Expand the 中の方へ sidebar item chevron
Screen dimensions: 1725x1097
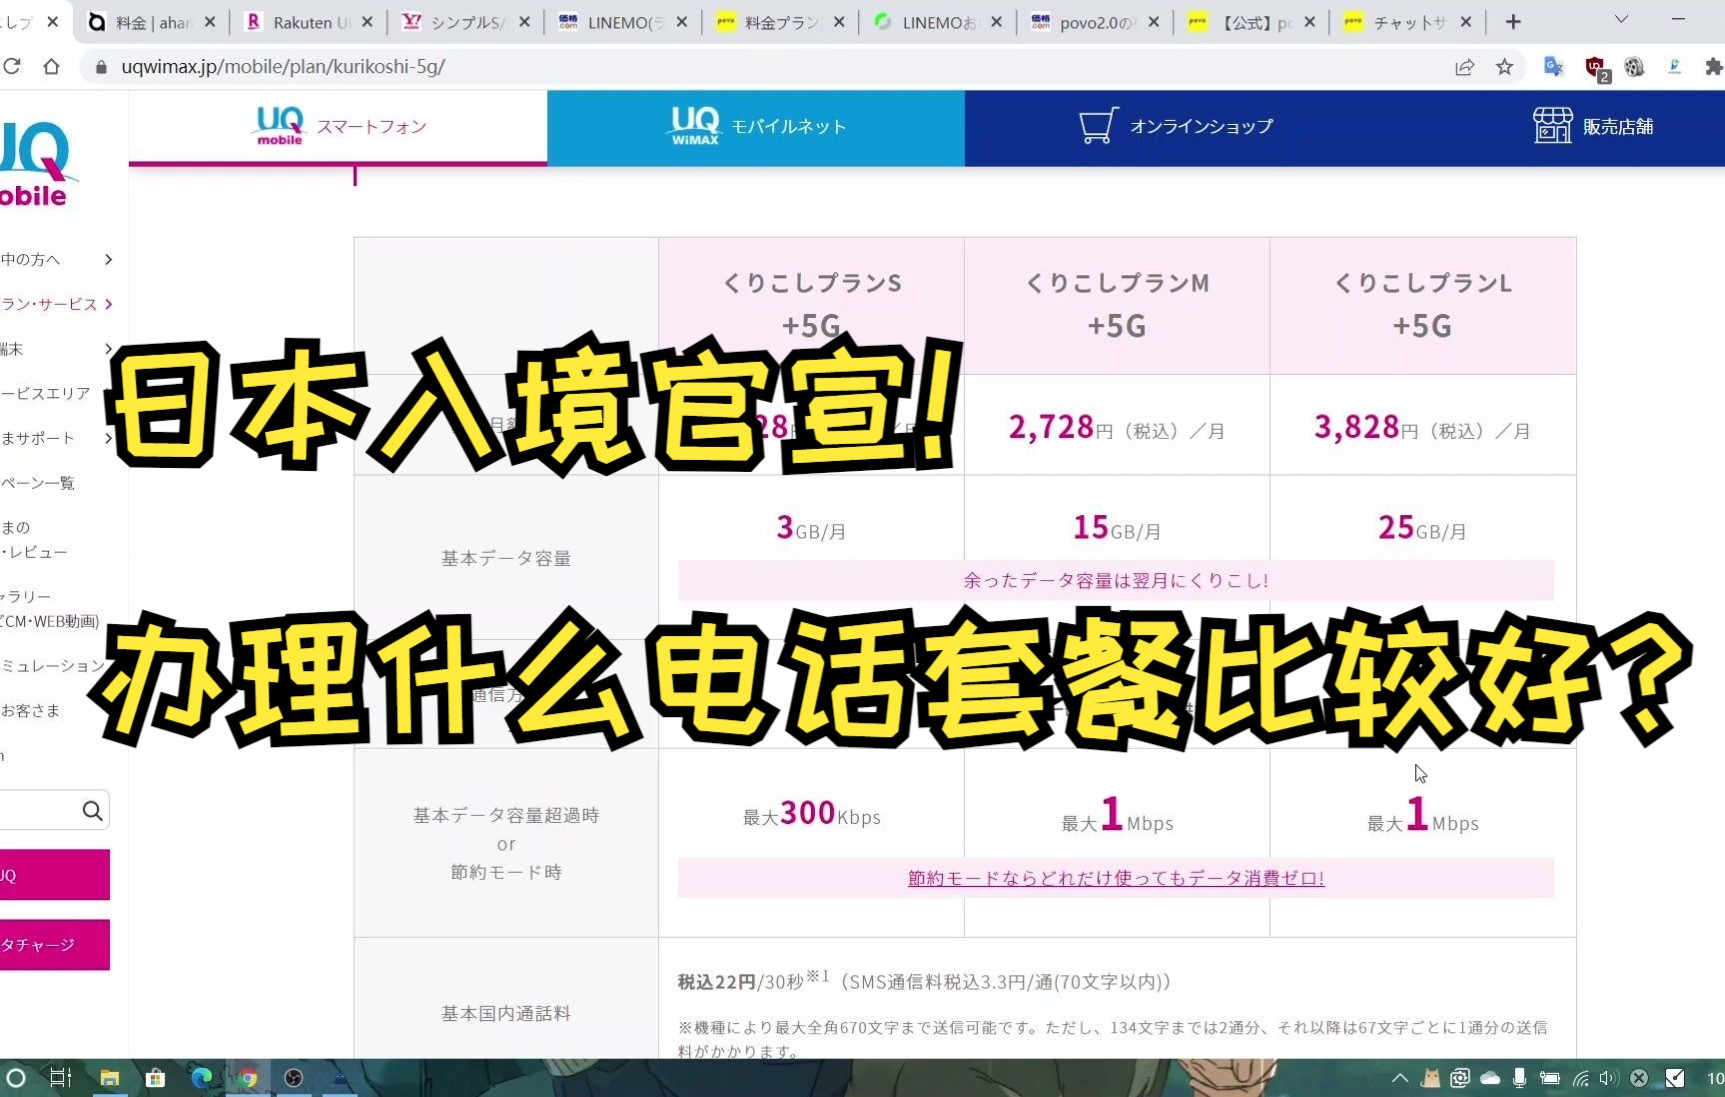point(108,259)
